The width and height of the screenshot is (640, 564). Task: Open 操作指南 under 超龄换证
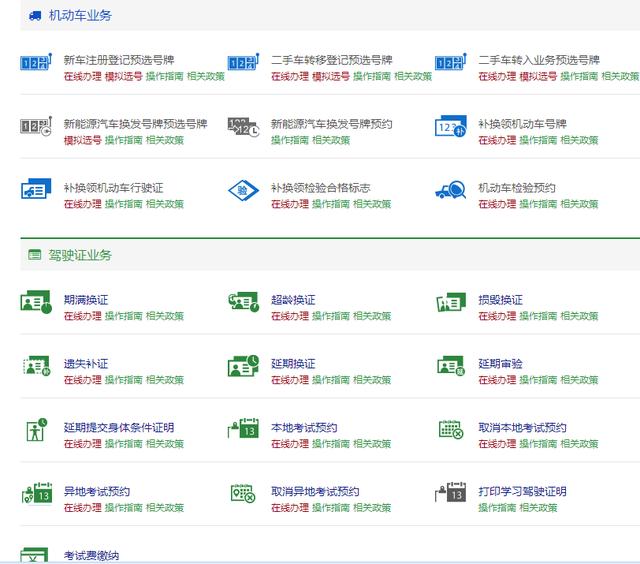click(x=331, y=316)
